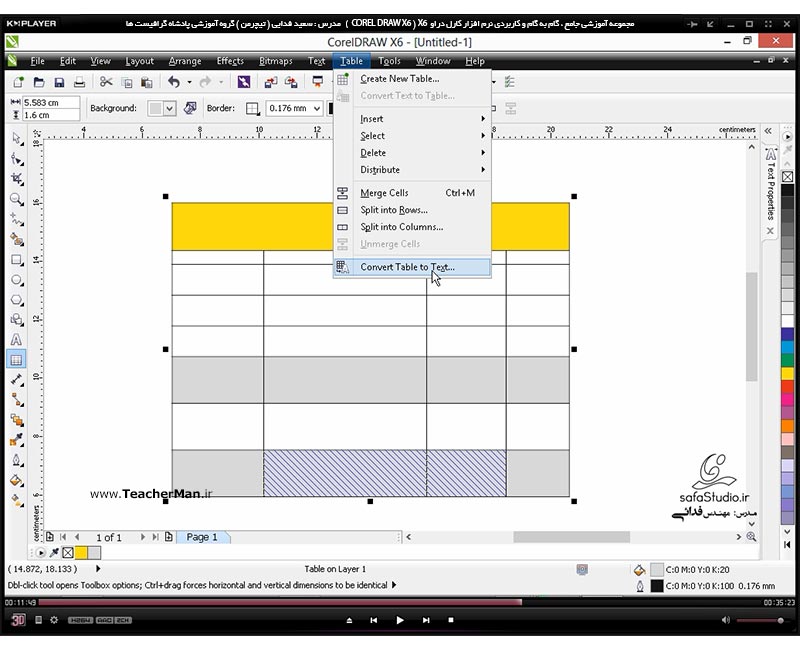Create a new document icon
Screen dimensions: 800x650
pyautogui.click(x=19, y=82)
